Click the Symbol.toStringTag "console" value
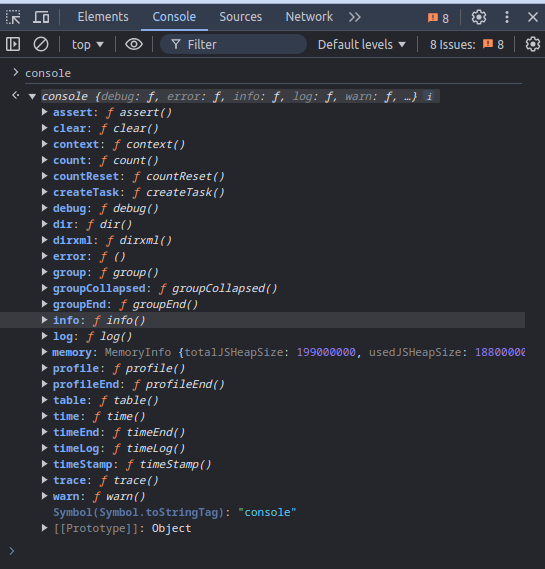 click(x=267, y=512)
